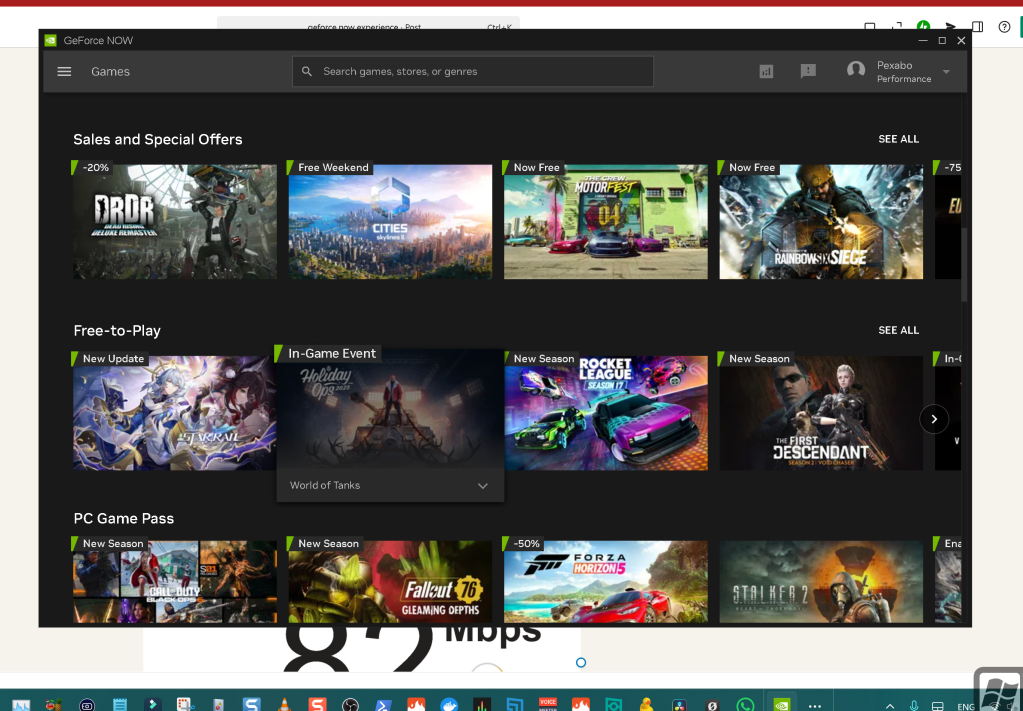
Task: Open WhatsApp icon in taskbar
Action: click(x=745, y=704)
